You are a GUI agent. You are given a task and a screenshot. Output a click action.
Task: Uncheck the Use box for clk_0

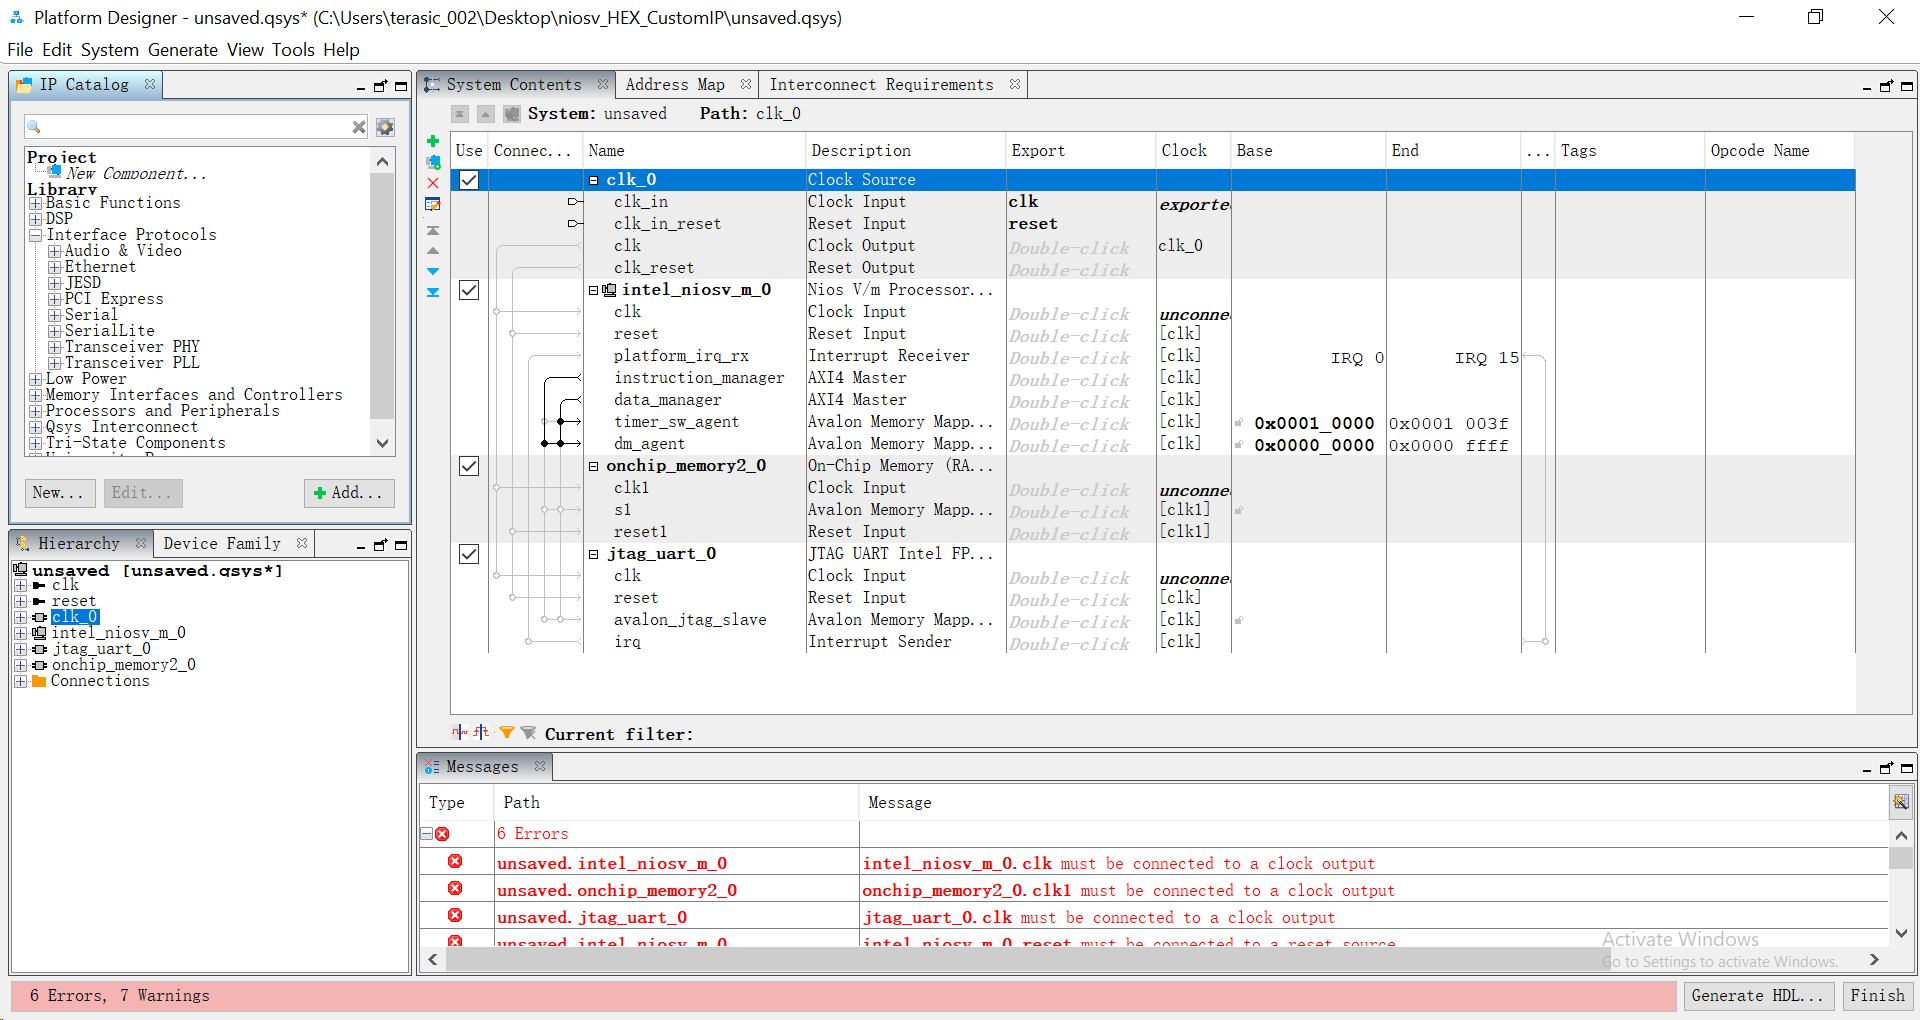469,180
